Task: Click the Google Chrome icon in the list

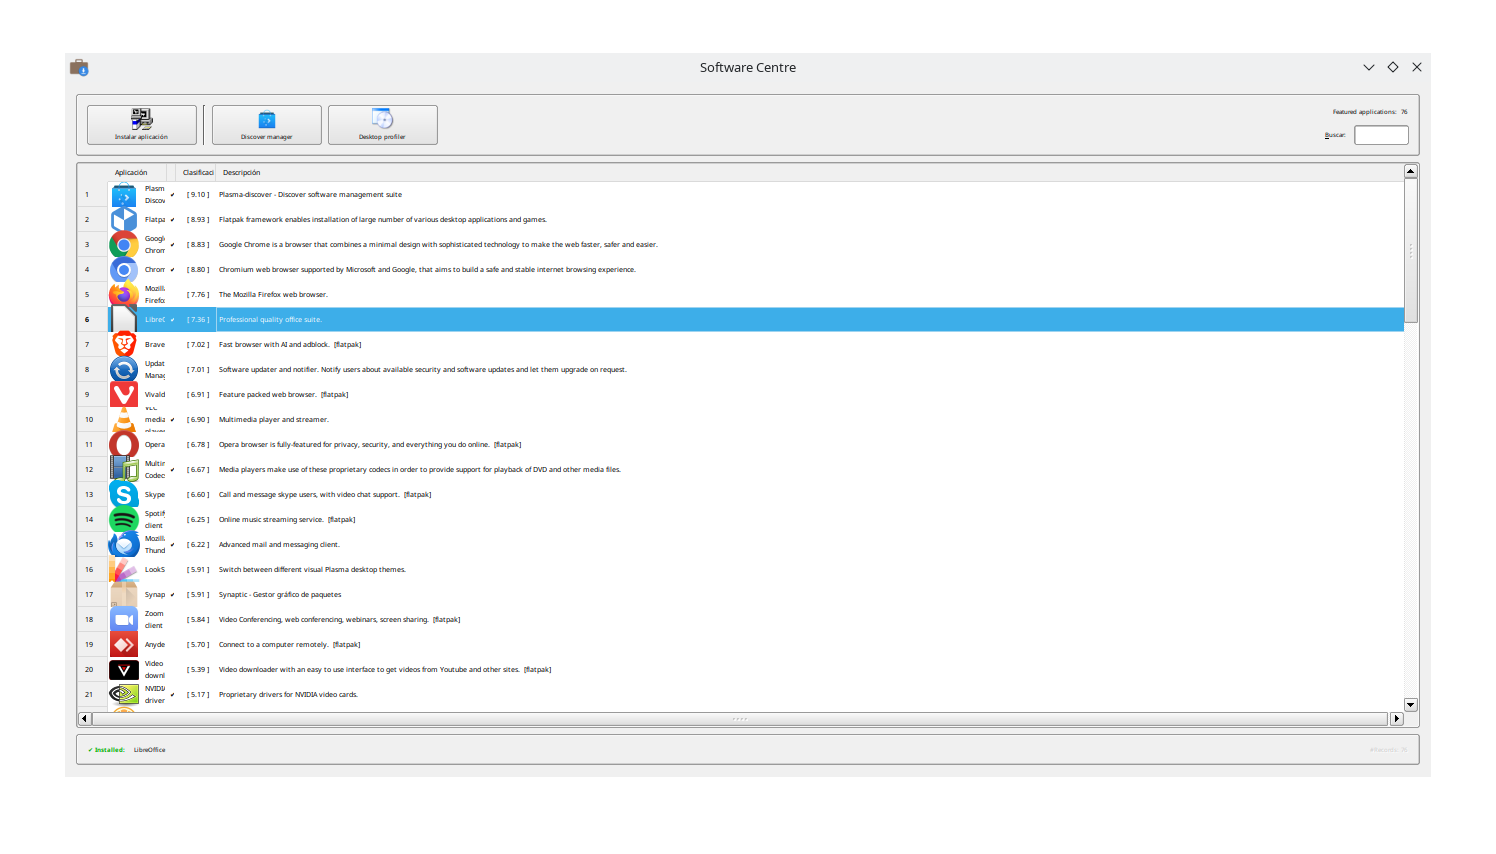Action: (124, 245)
